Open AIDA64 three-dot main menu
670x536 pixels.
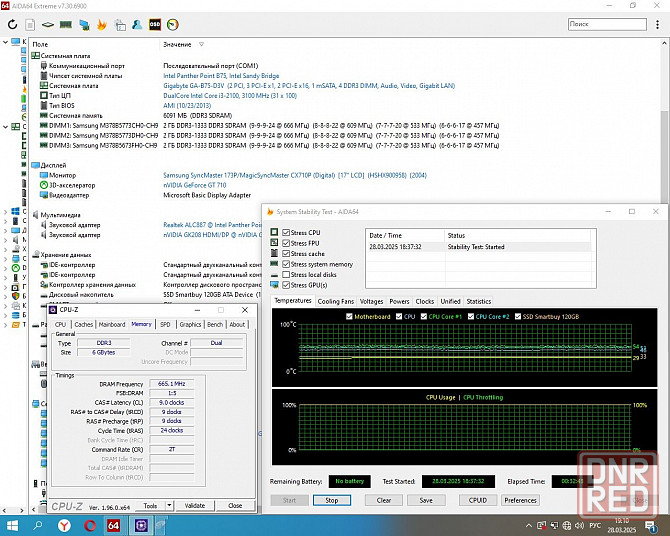coord(657,24)
